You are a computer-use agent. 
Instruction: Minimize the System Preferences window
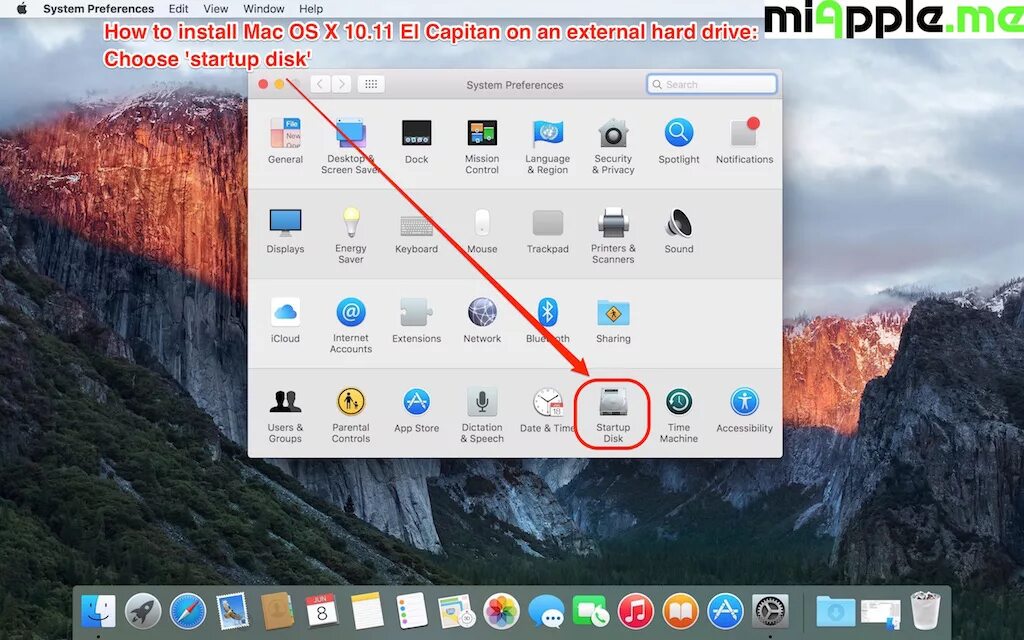click(279, 84)
